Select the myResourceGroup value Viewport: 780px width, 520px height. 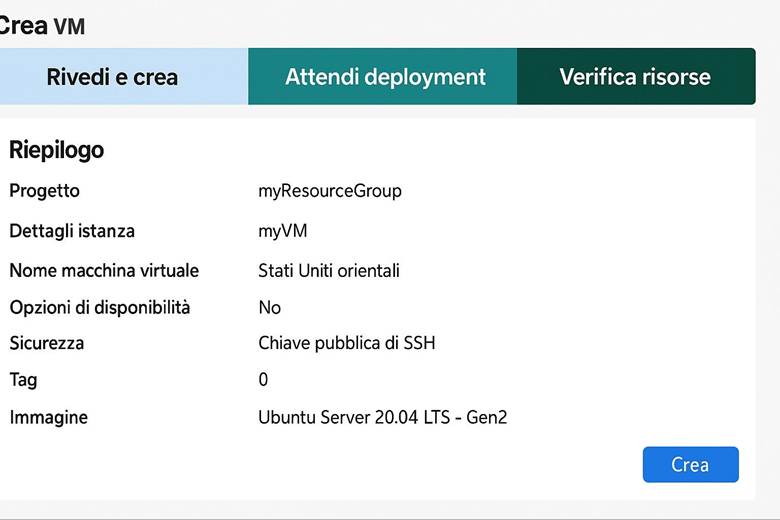[330, 191]
